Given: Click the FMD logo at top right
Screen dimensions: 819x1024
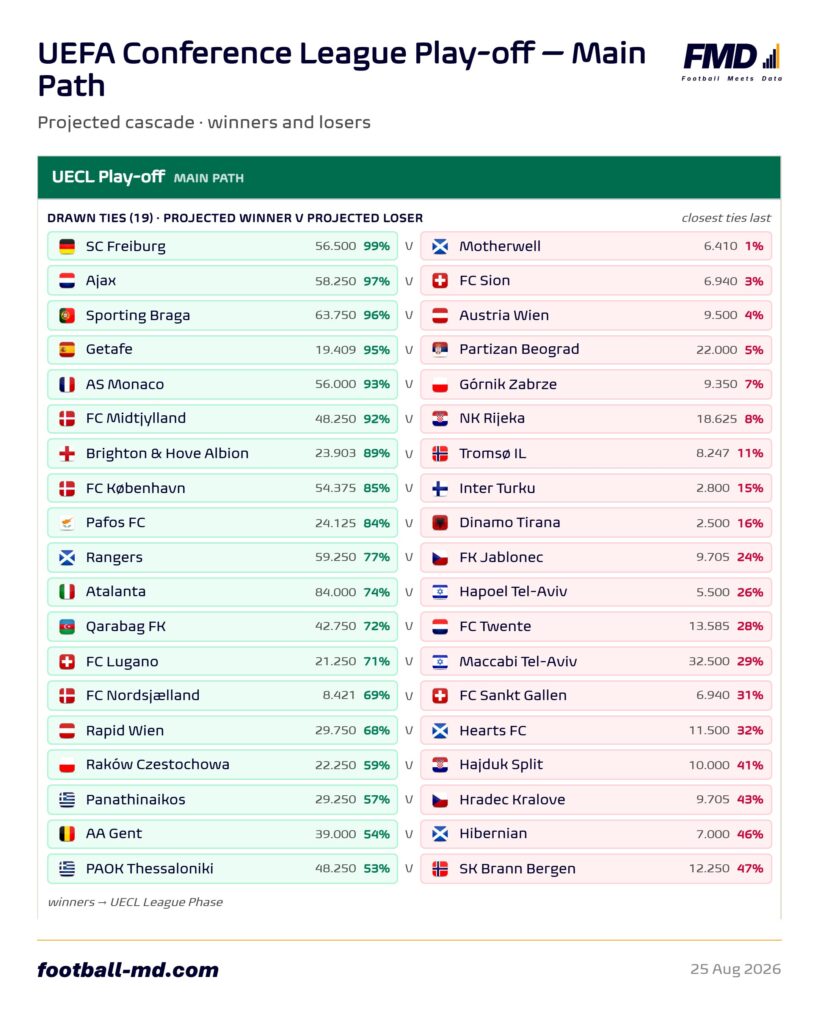Looking at the screenshot, I should 731,61.
